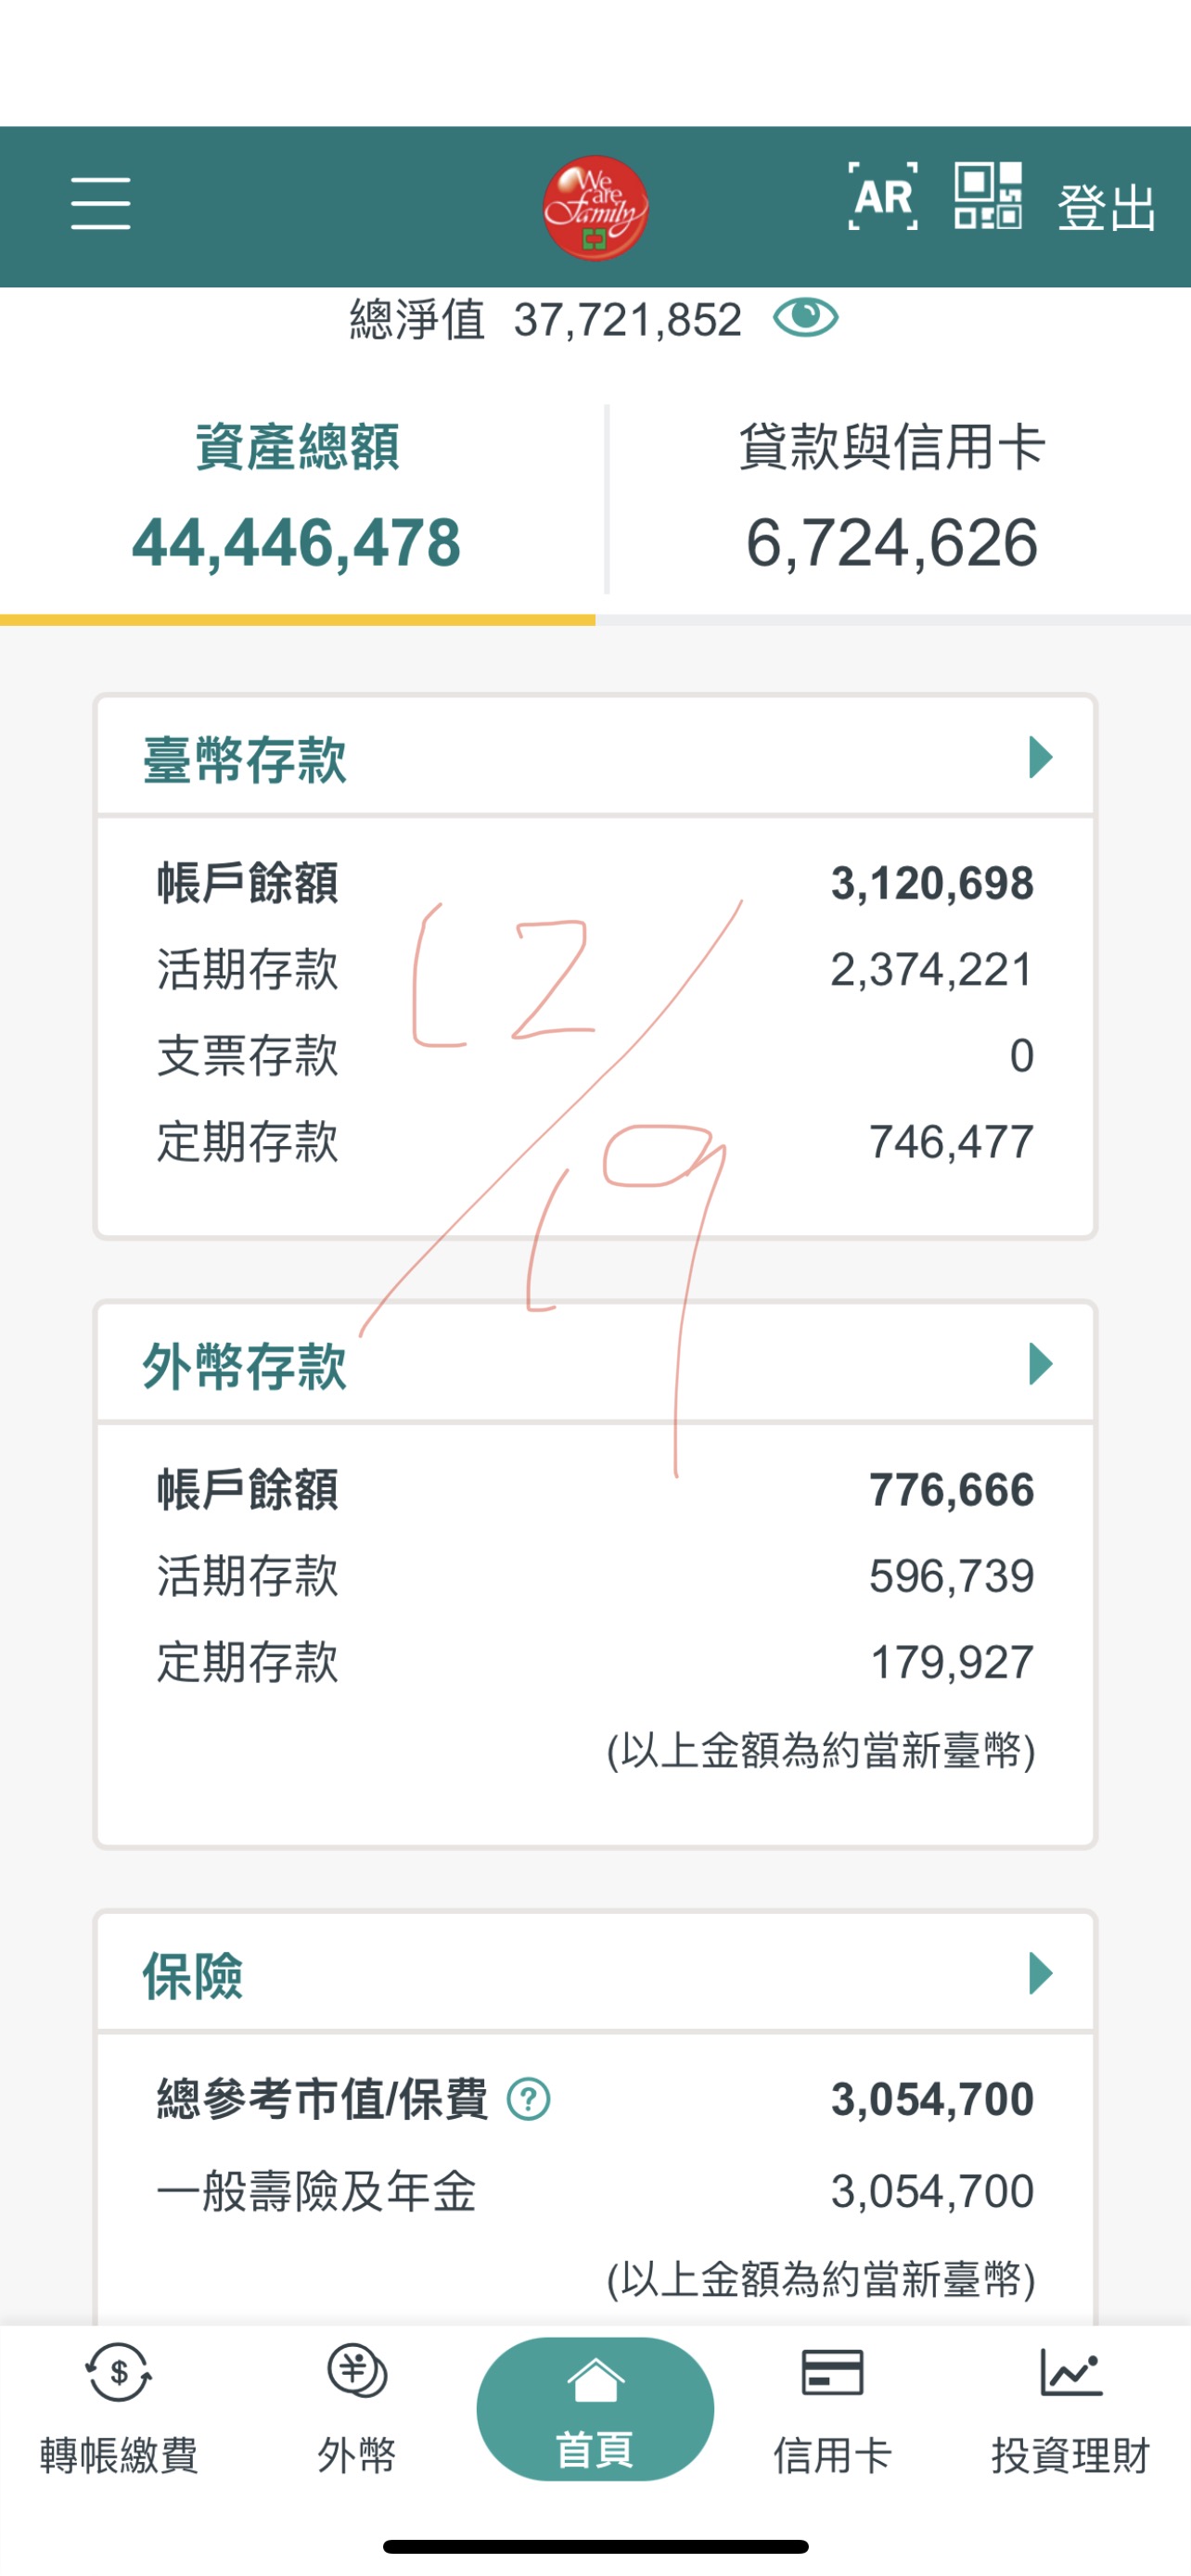Toggle net worth visibility eye icon
This screenshot has width=1191, height=2576.
(805, 318)
